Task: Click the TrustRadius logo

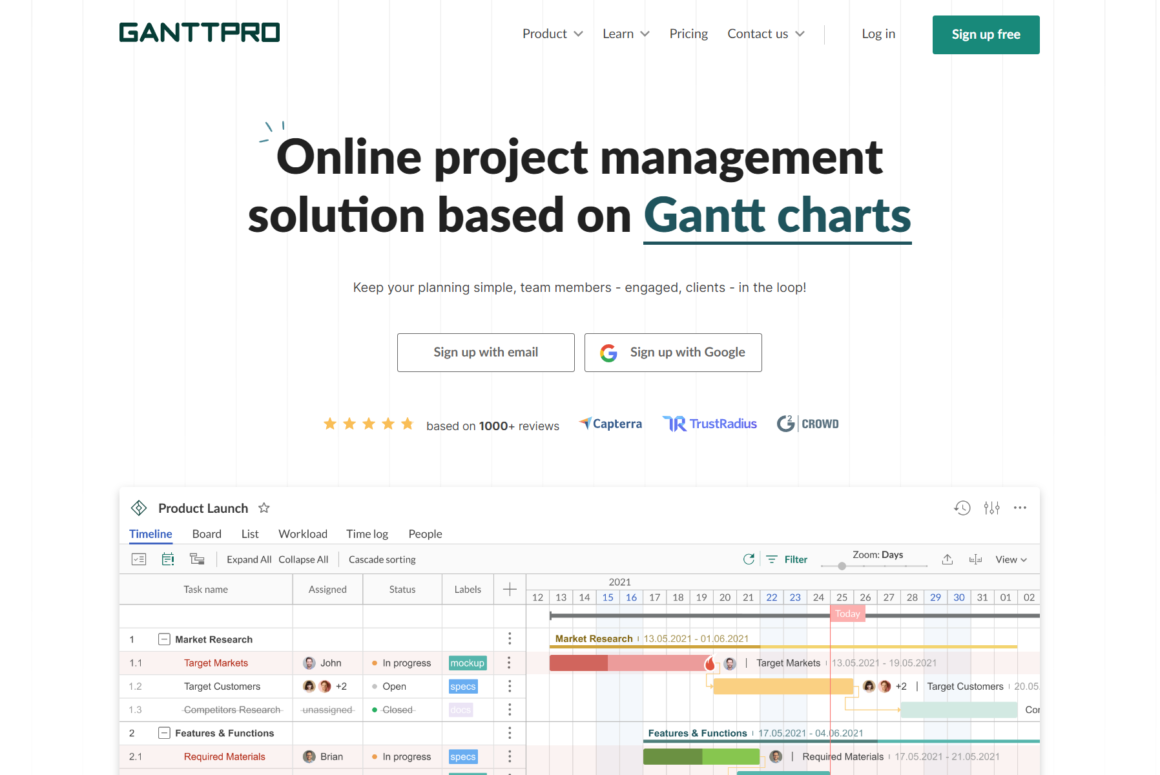Action: click(x=709, y=424)
